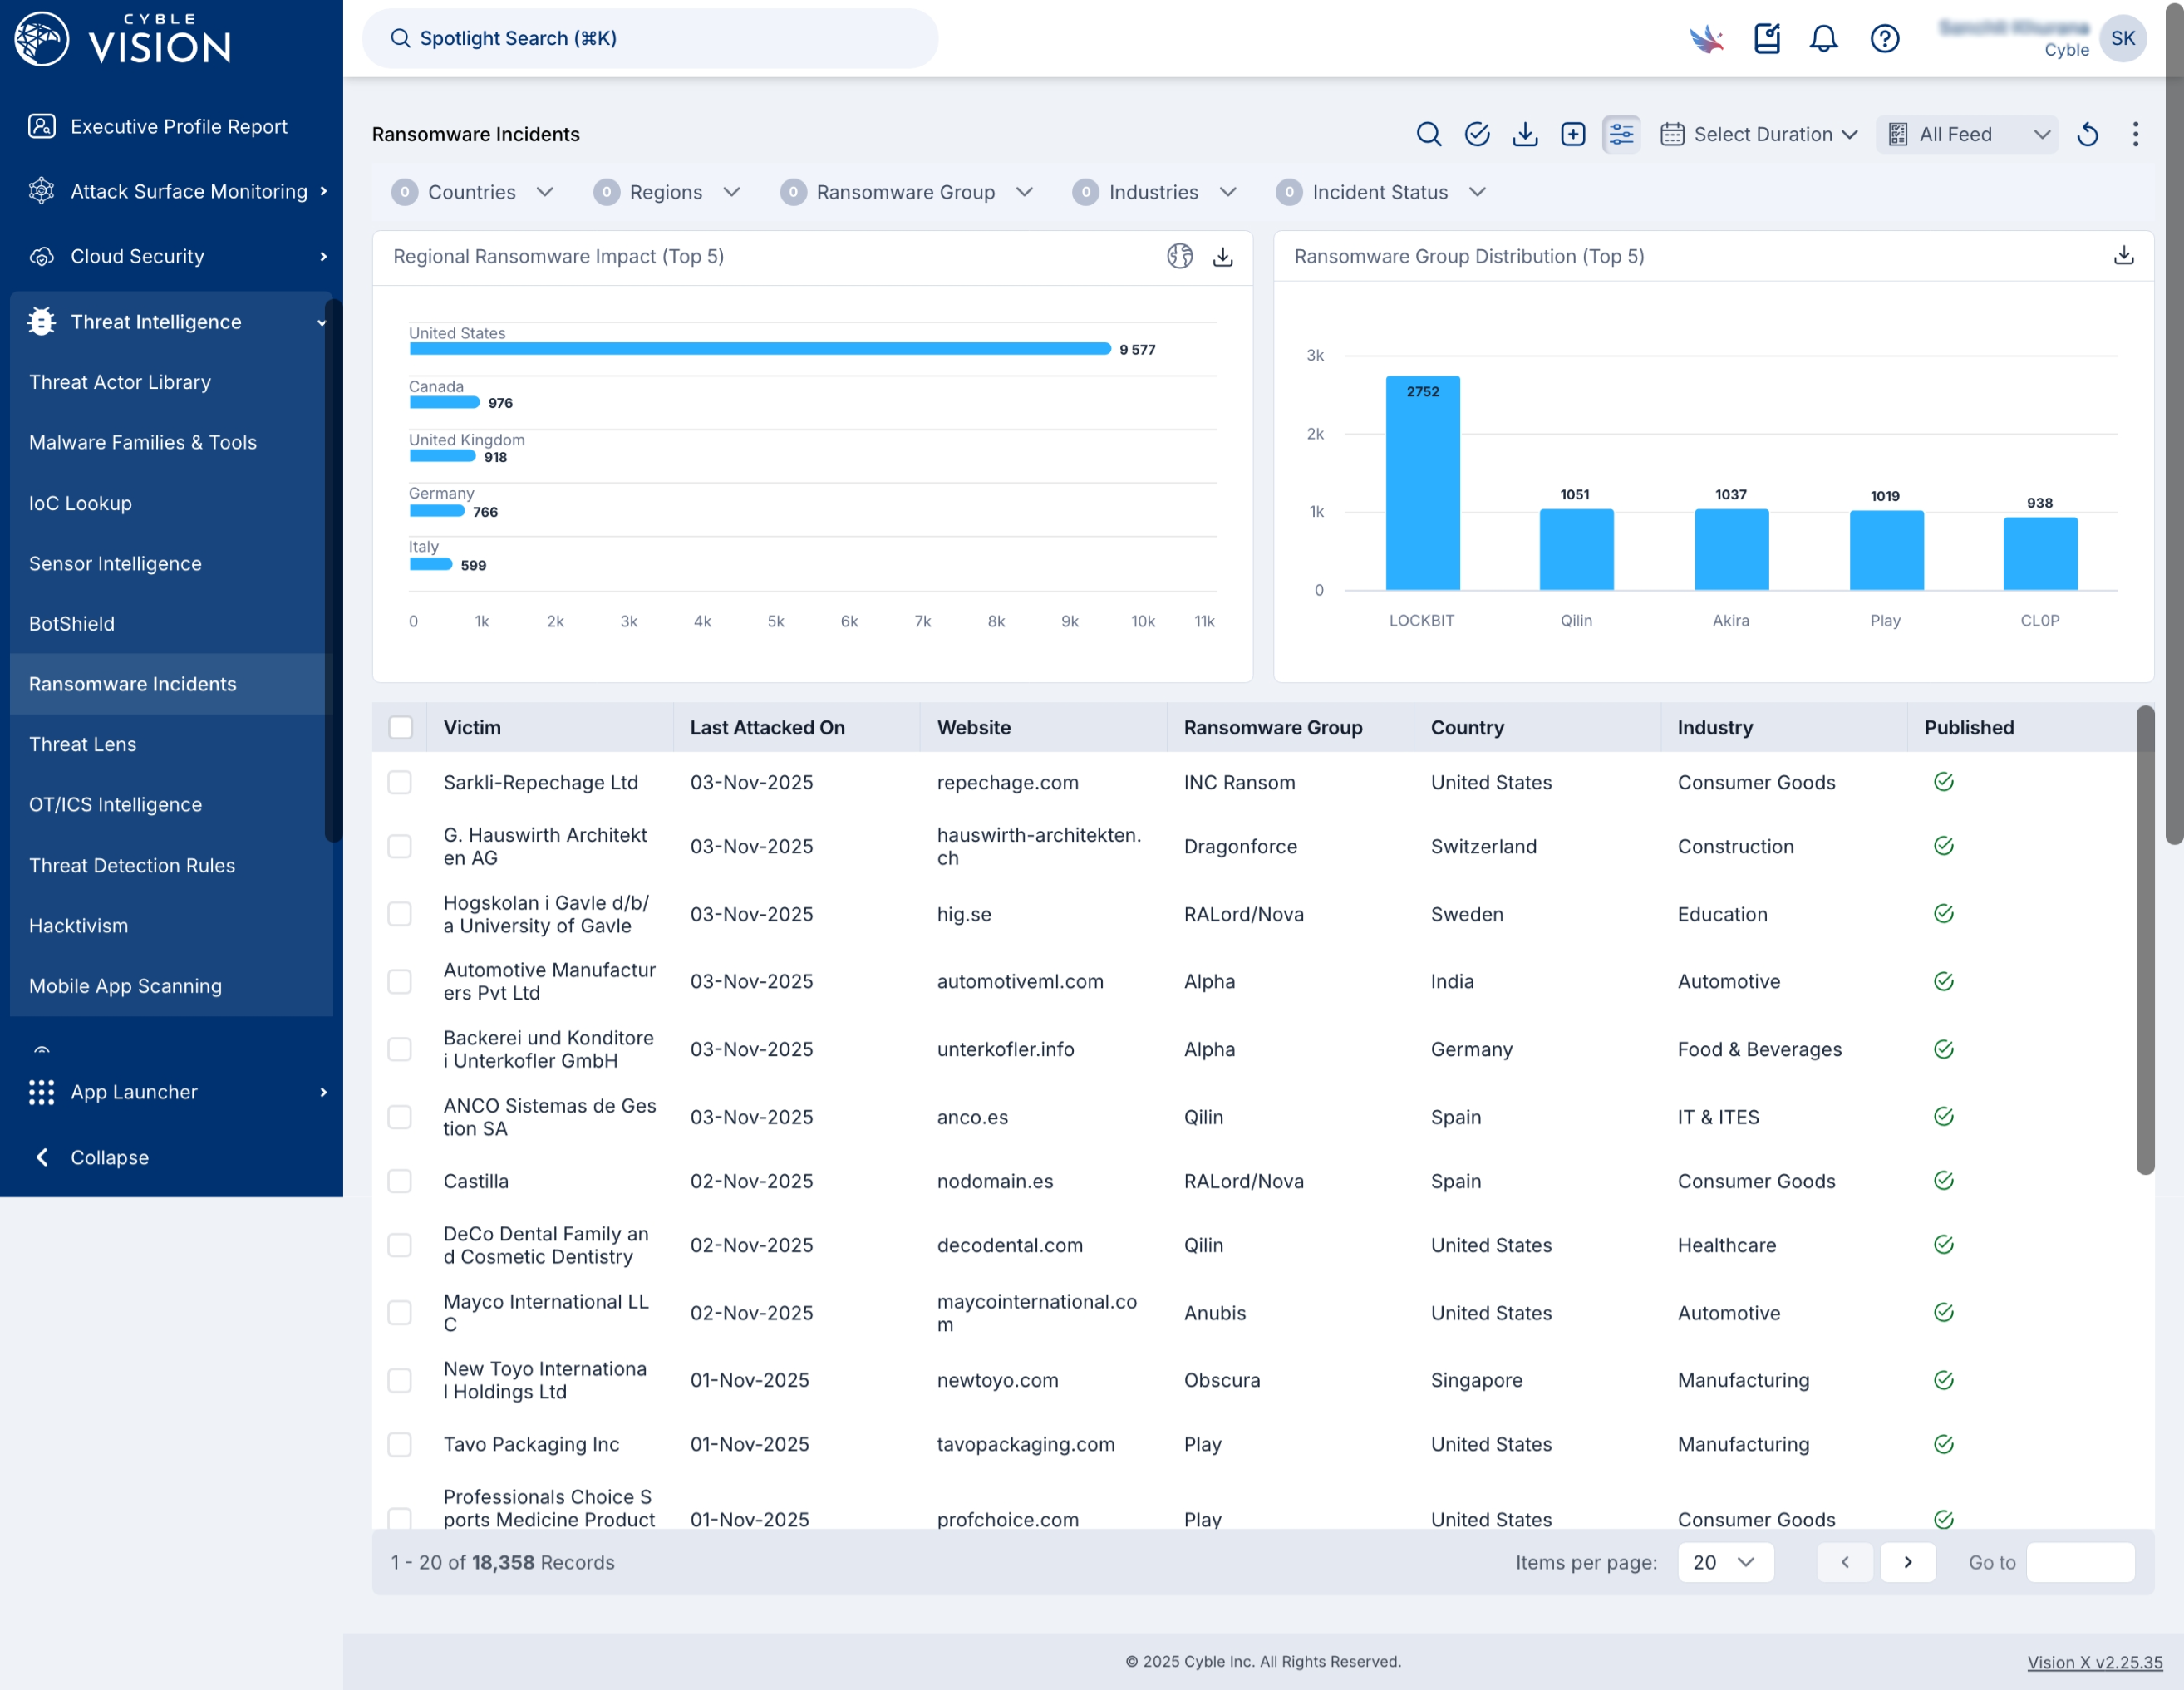Viewport: 2184px width, 1690px height.
Task: Open the Ransomware Group filter dropdown
Action: point(906,192)
